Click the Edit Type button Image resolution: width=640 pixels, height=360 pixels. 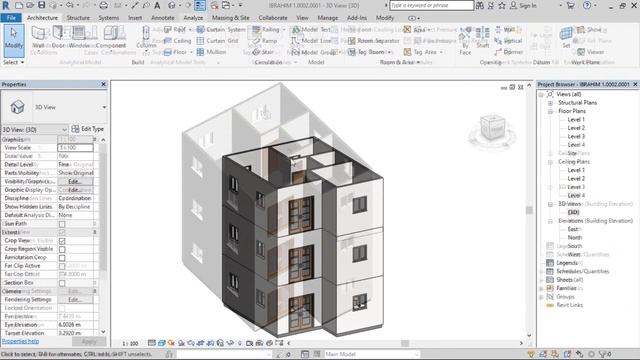click(x=88, y=129)
